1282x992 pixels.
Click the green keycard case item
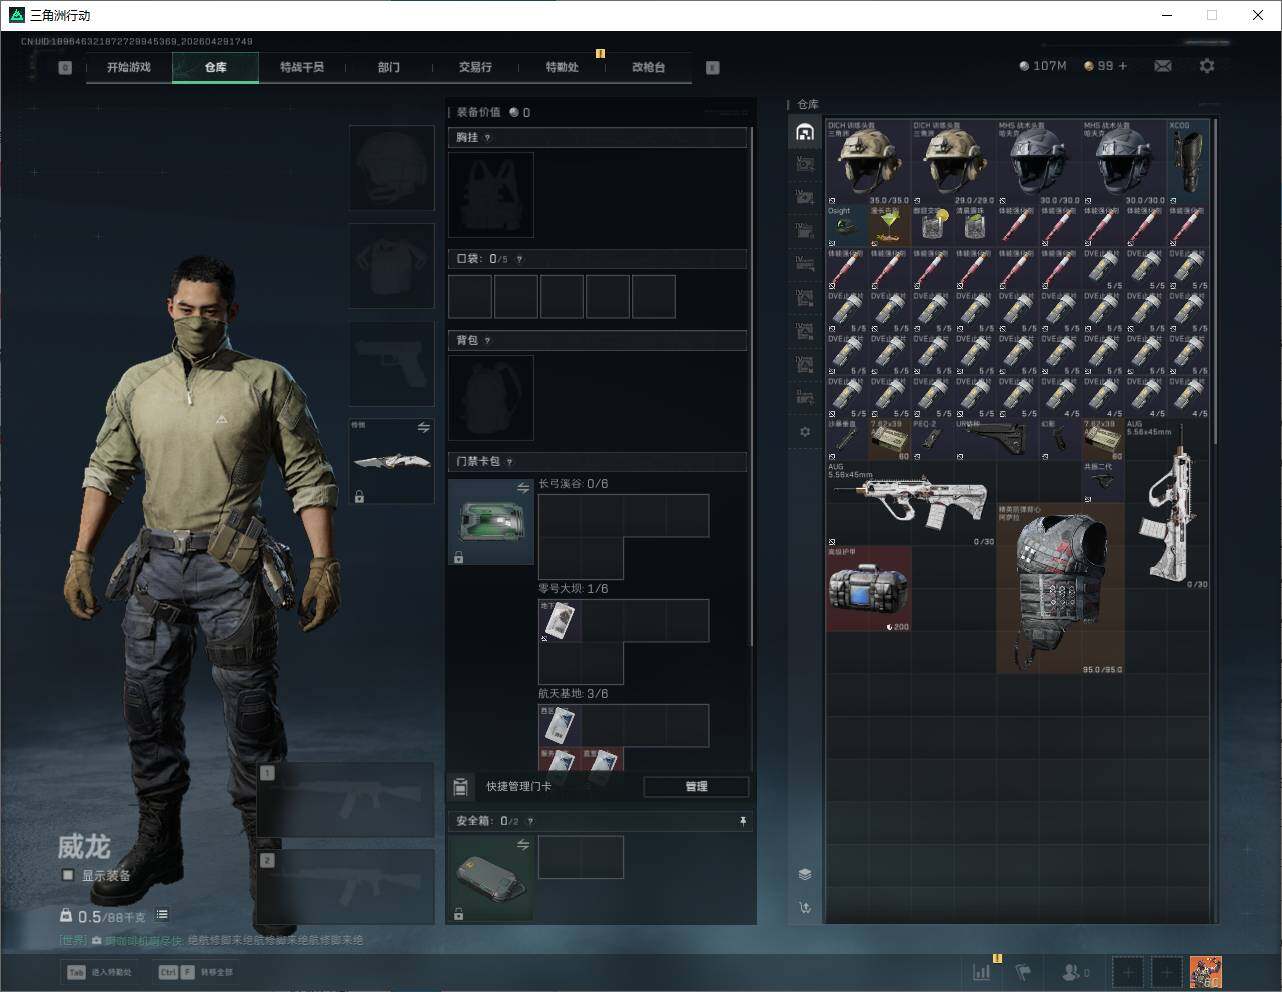[x=491, y=522]
